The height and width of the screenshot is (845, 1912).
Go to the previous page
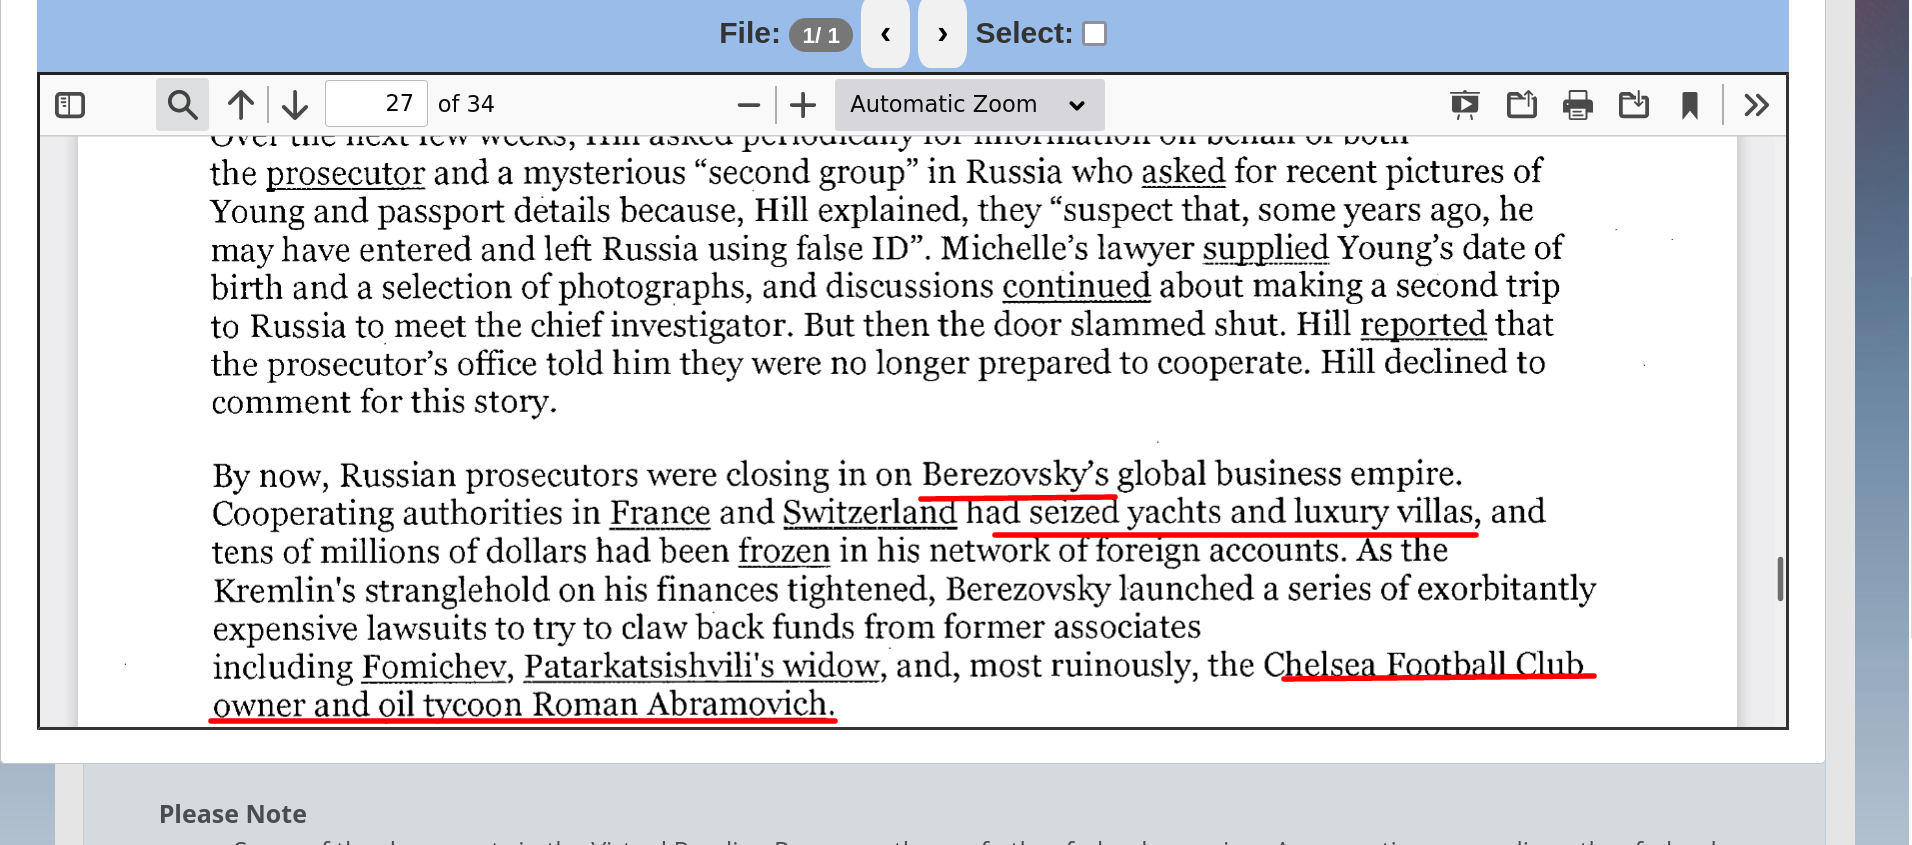click(240, 104)
